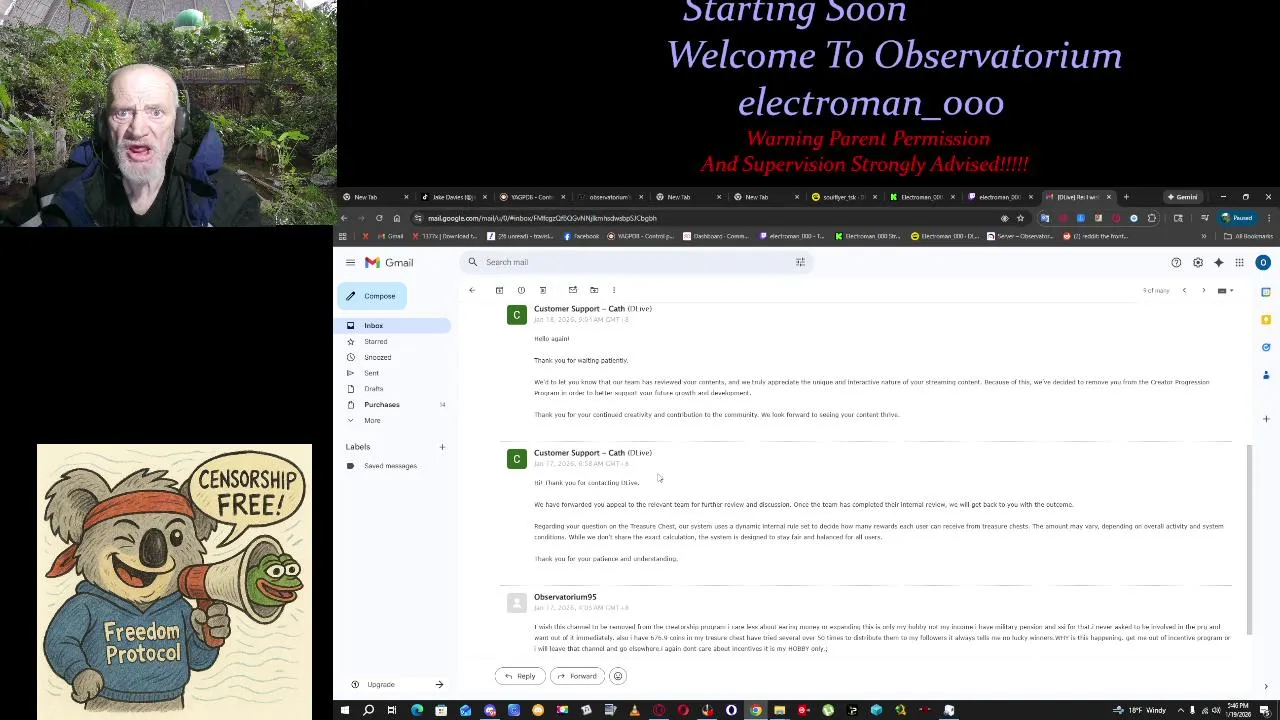Open Google Keep in the side panel
This screenshot has width=1280, height=720.
1266,320
